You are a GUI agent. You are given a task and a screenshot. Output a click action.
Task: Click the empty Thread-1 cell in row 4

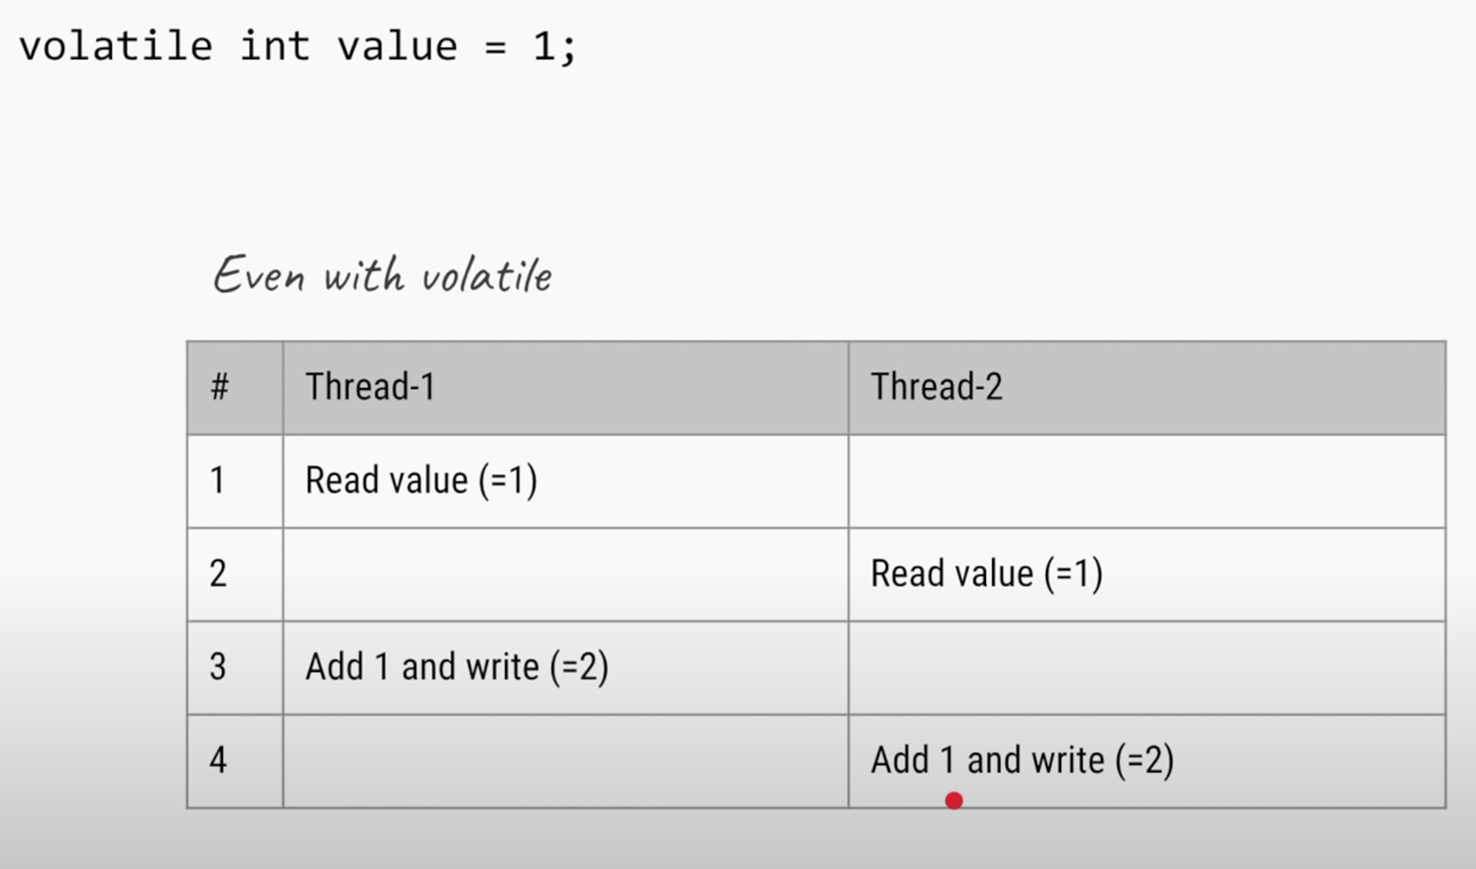click(x=566, y=761)
